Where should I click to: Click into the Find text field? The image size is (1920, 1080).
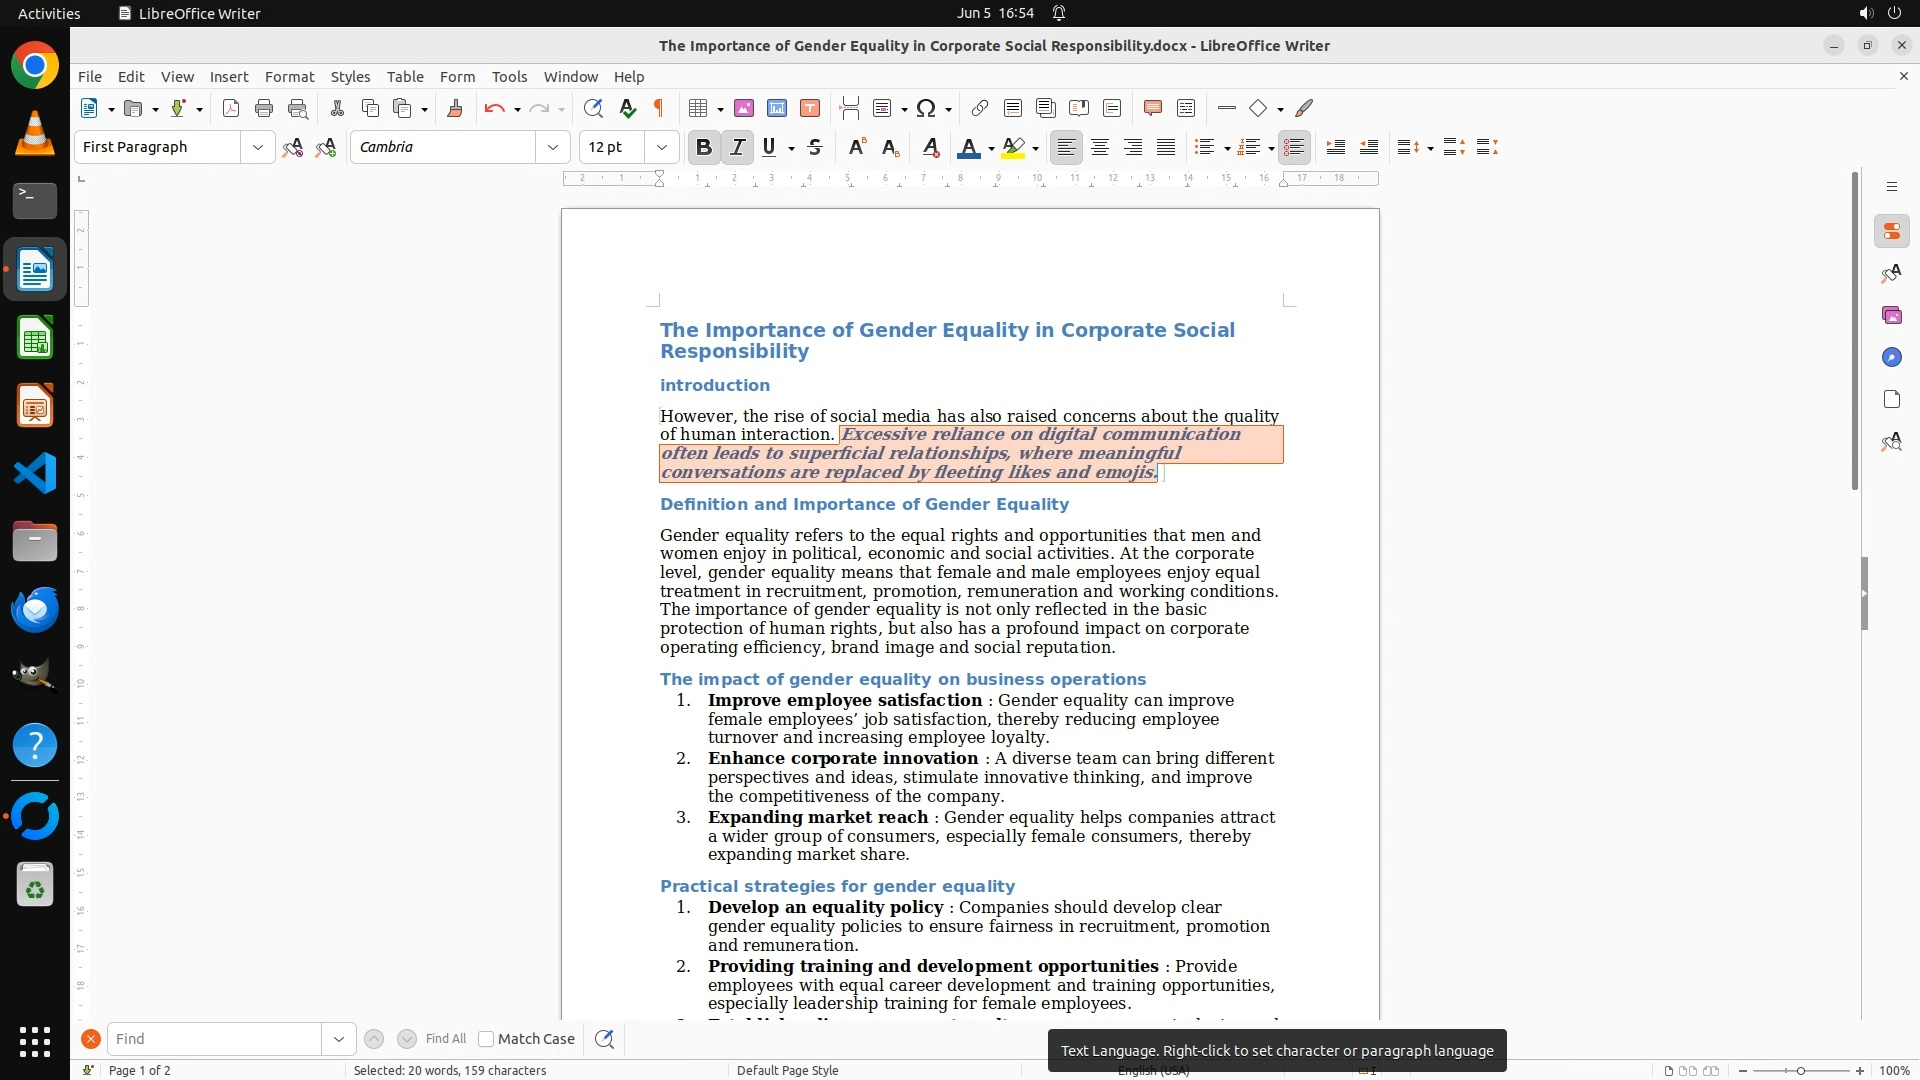click(214, 1039)
